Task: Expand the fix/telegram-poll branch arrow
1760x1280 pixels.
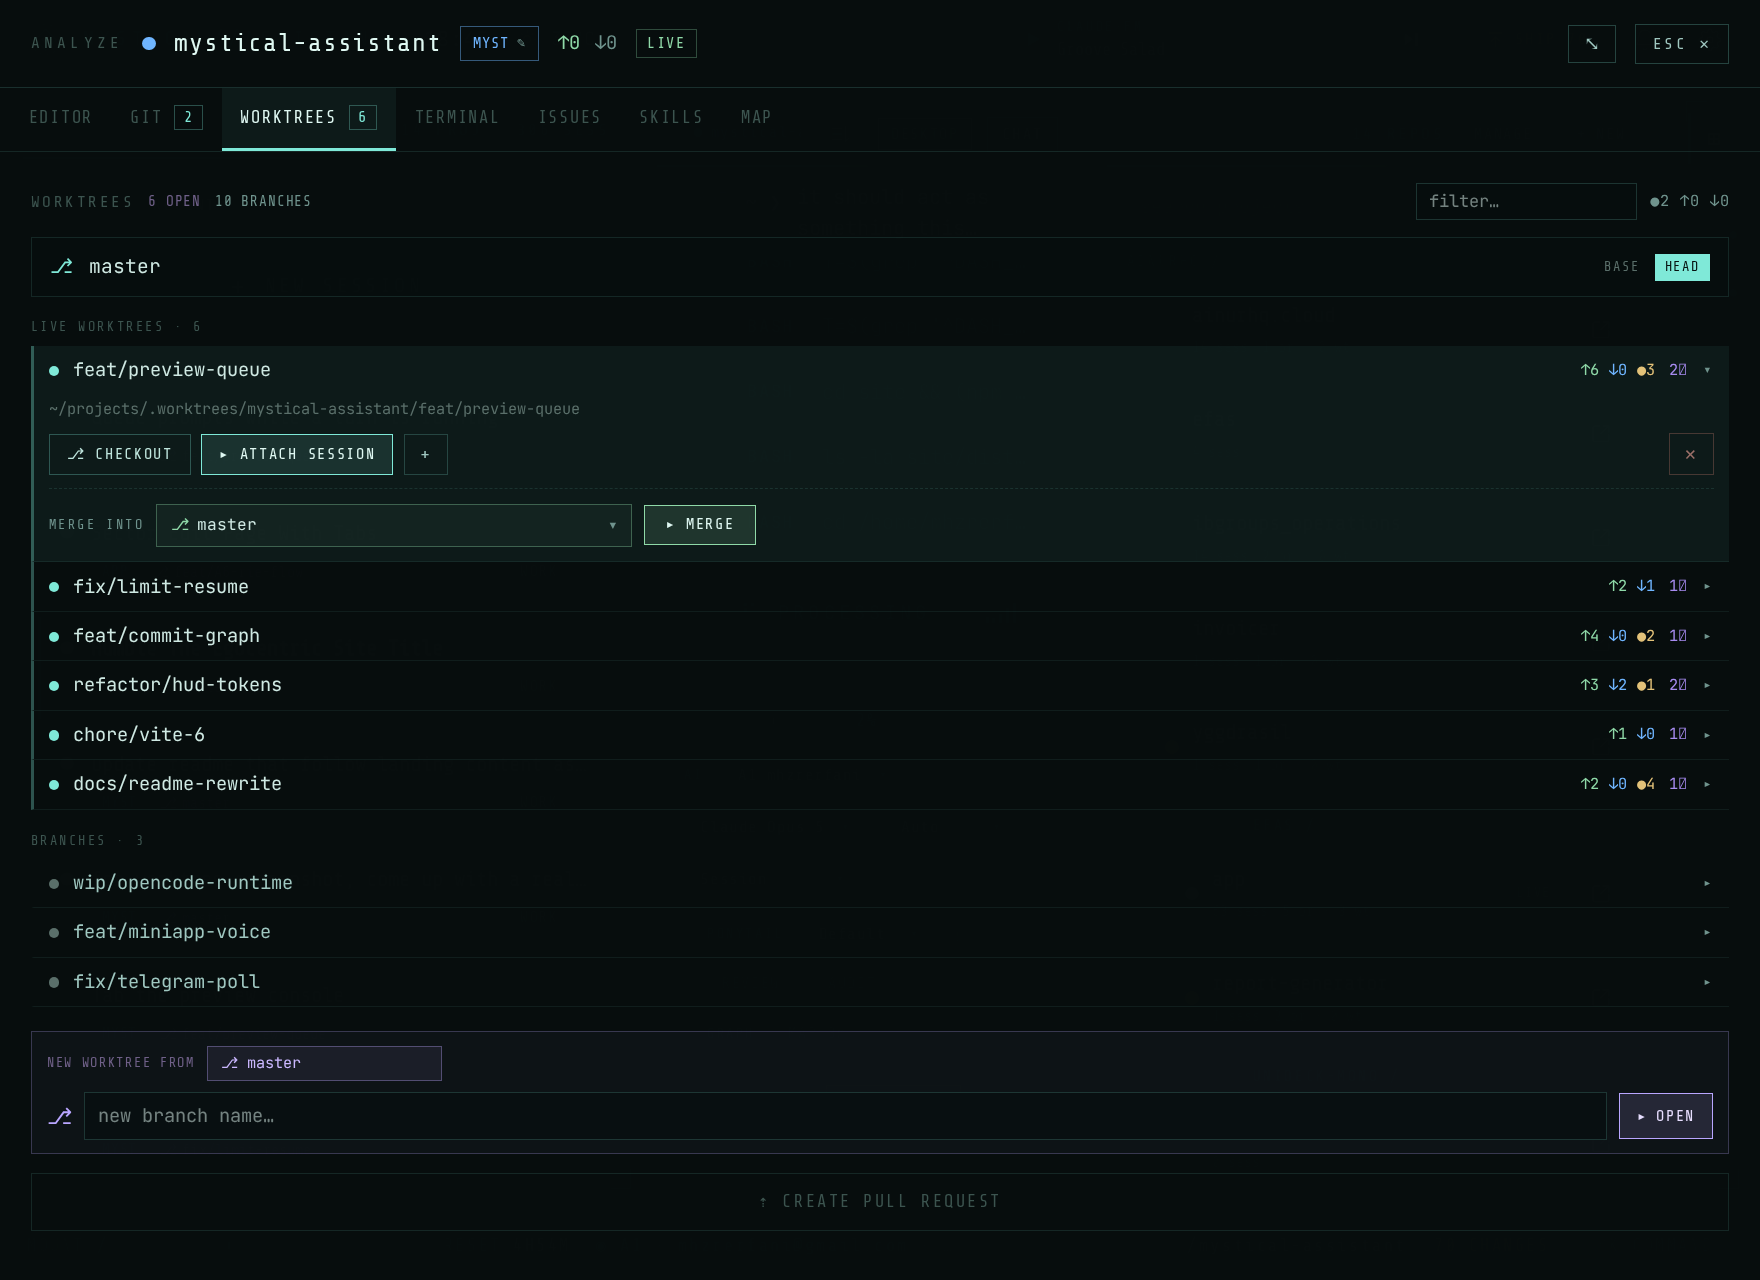Action: (x=1707, y=982)
